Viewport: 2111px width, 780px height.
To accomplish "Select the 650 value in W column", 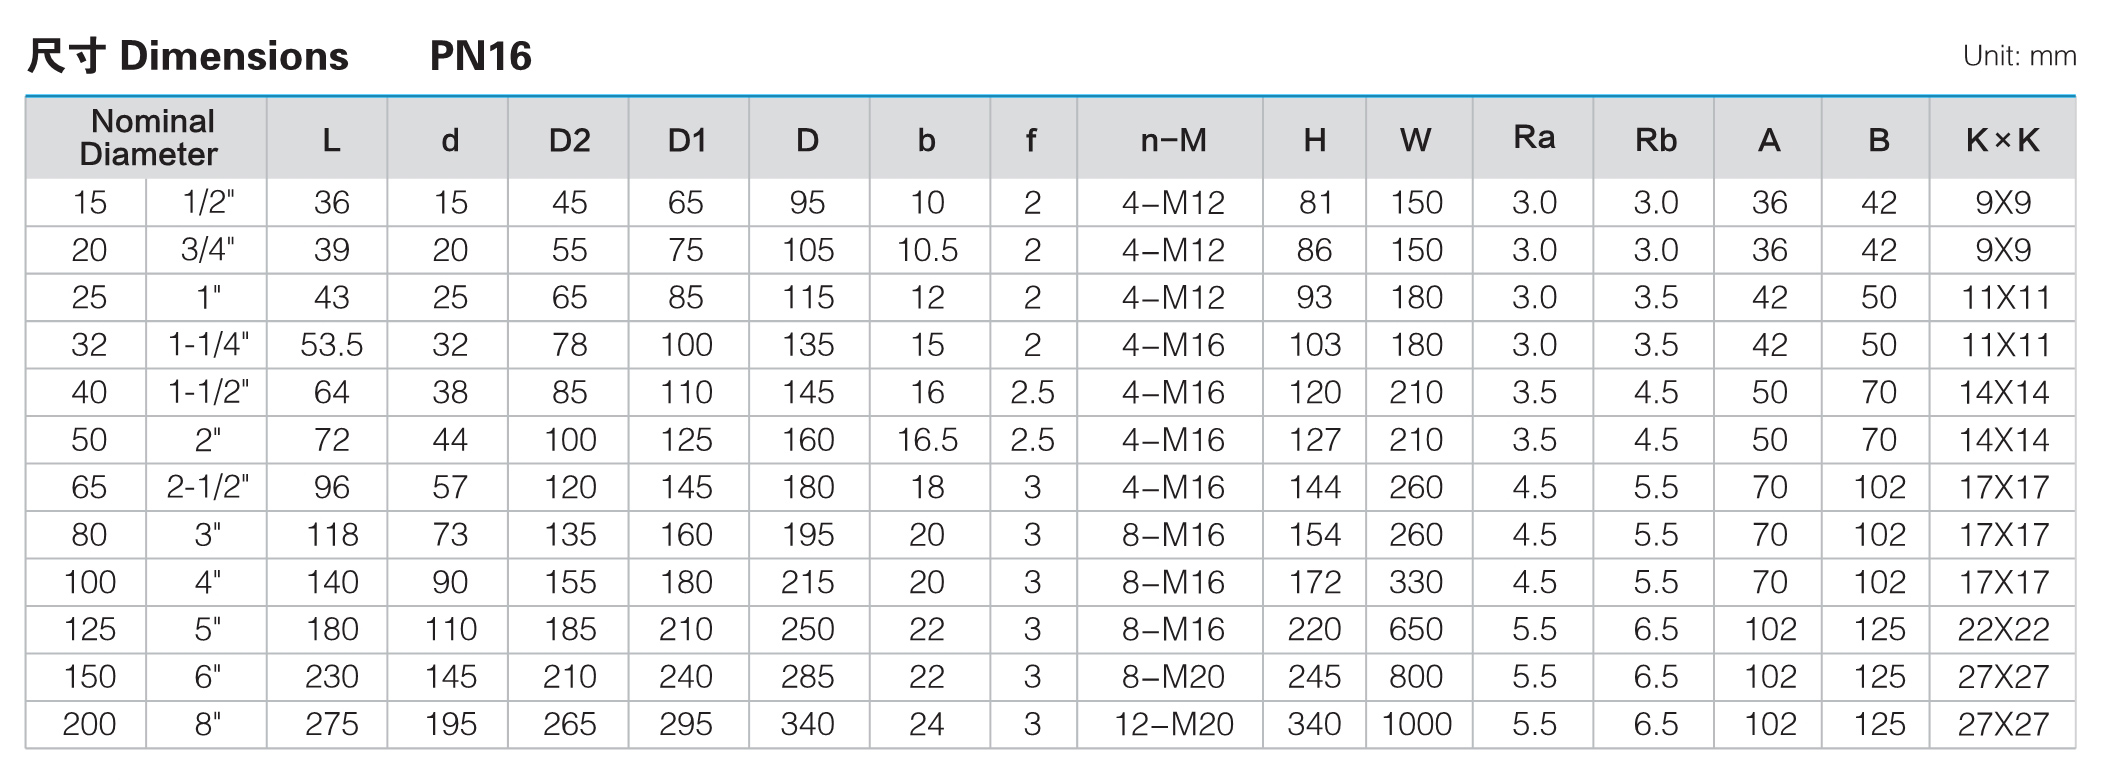I will [1416, 629].
